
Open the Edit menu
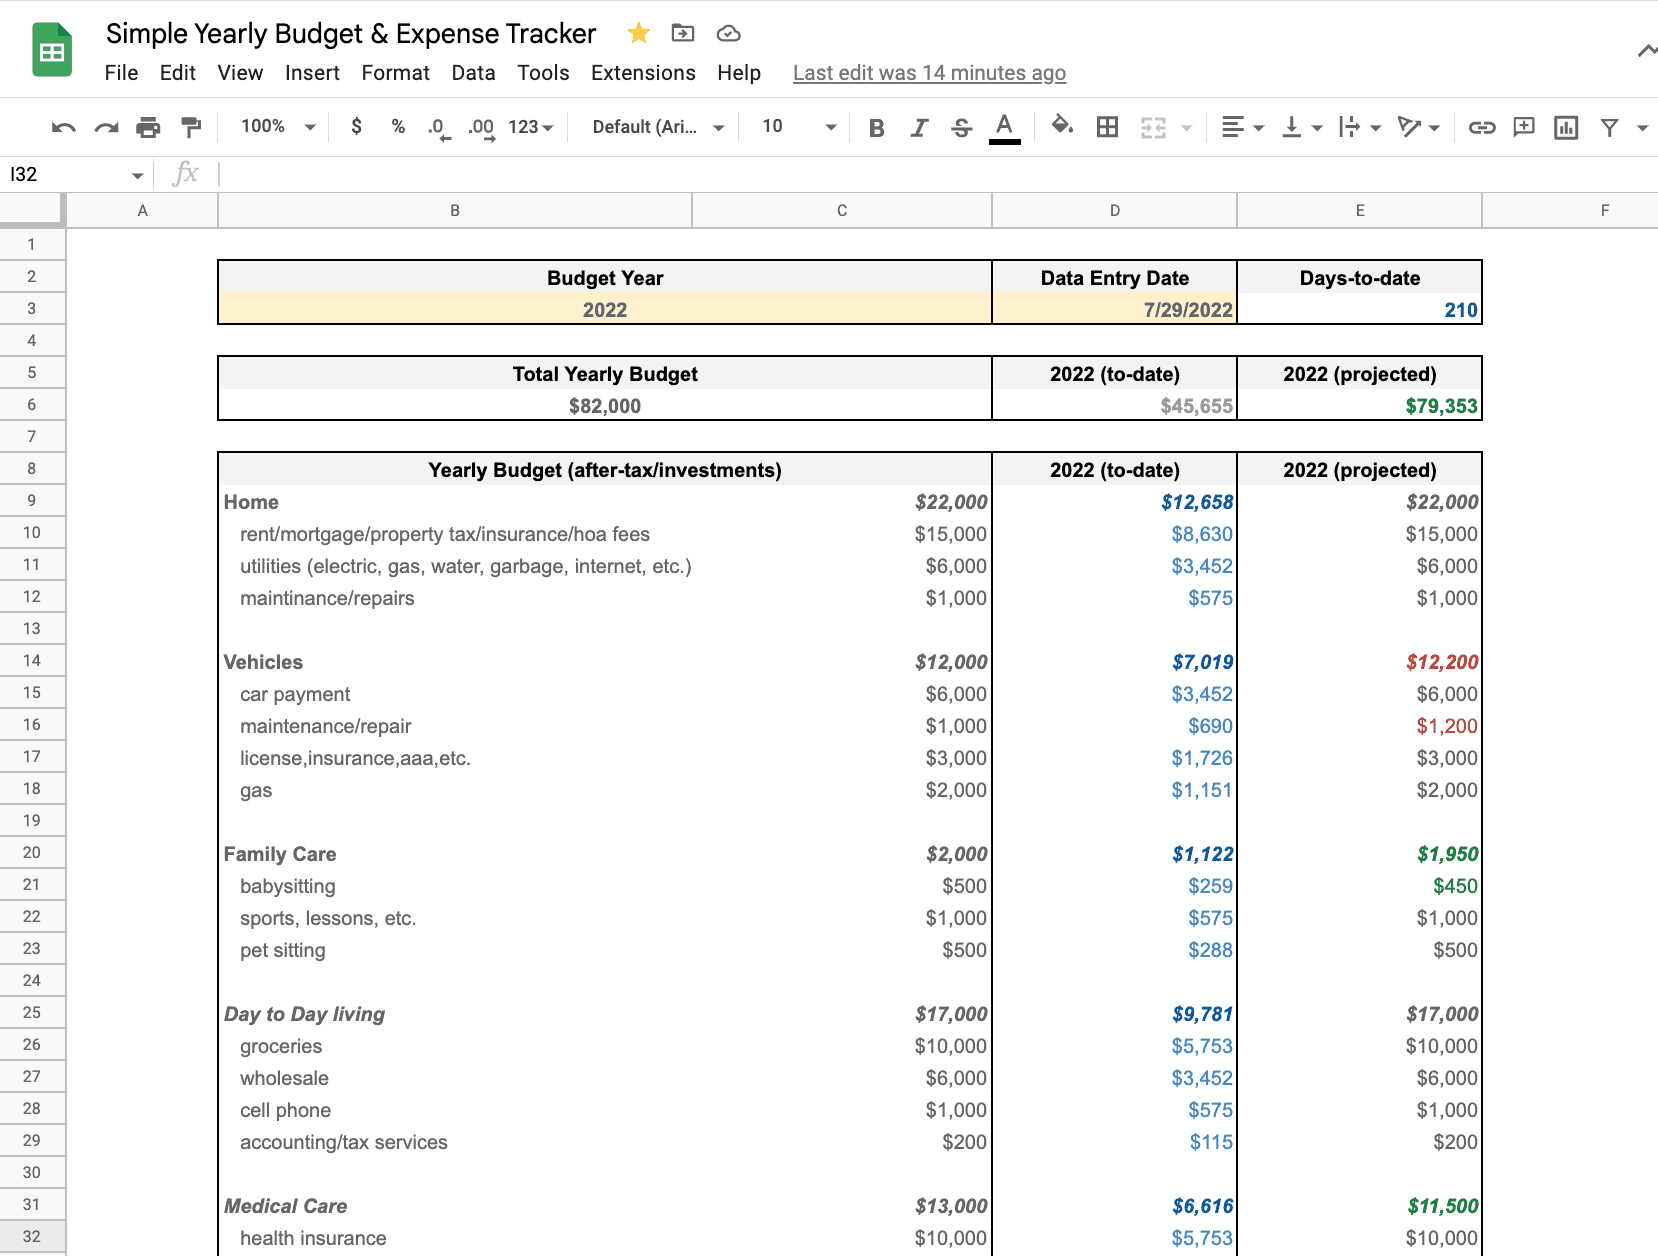[177, 73]
